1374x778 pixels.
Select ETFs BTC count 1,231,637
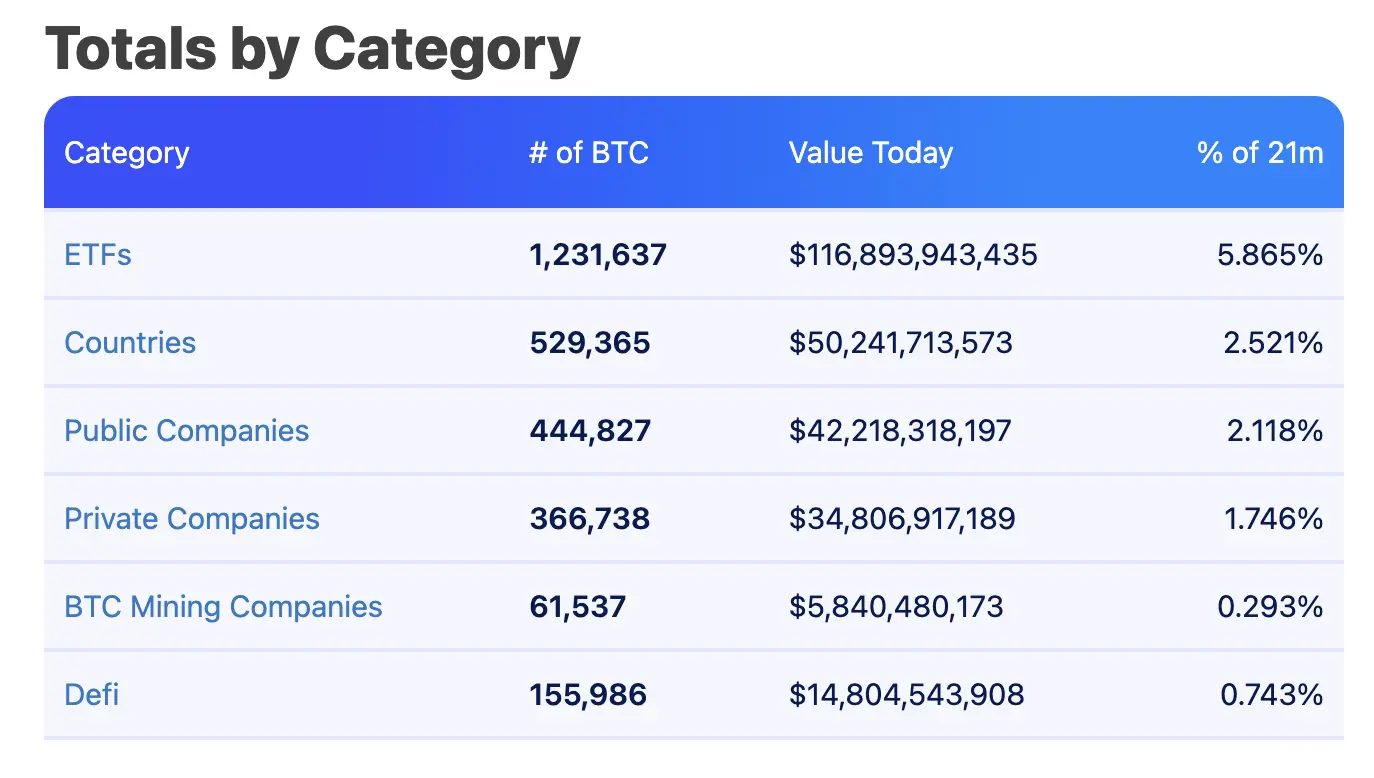(x=597, y=255)
